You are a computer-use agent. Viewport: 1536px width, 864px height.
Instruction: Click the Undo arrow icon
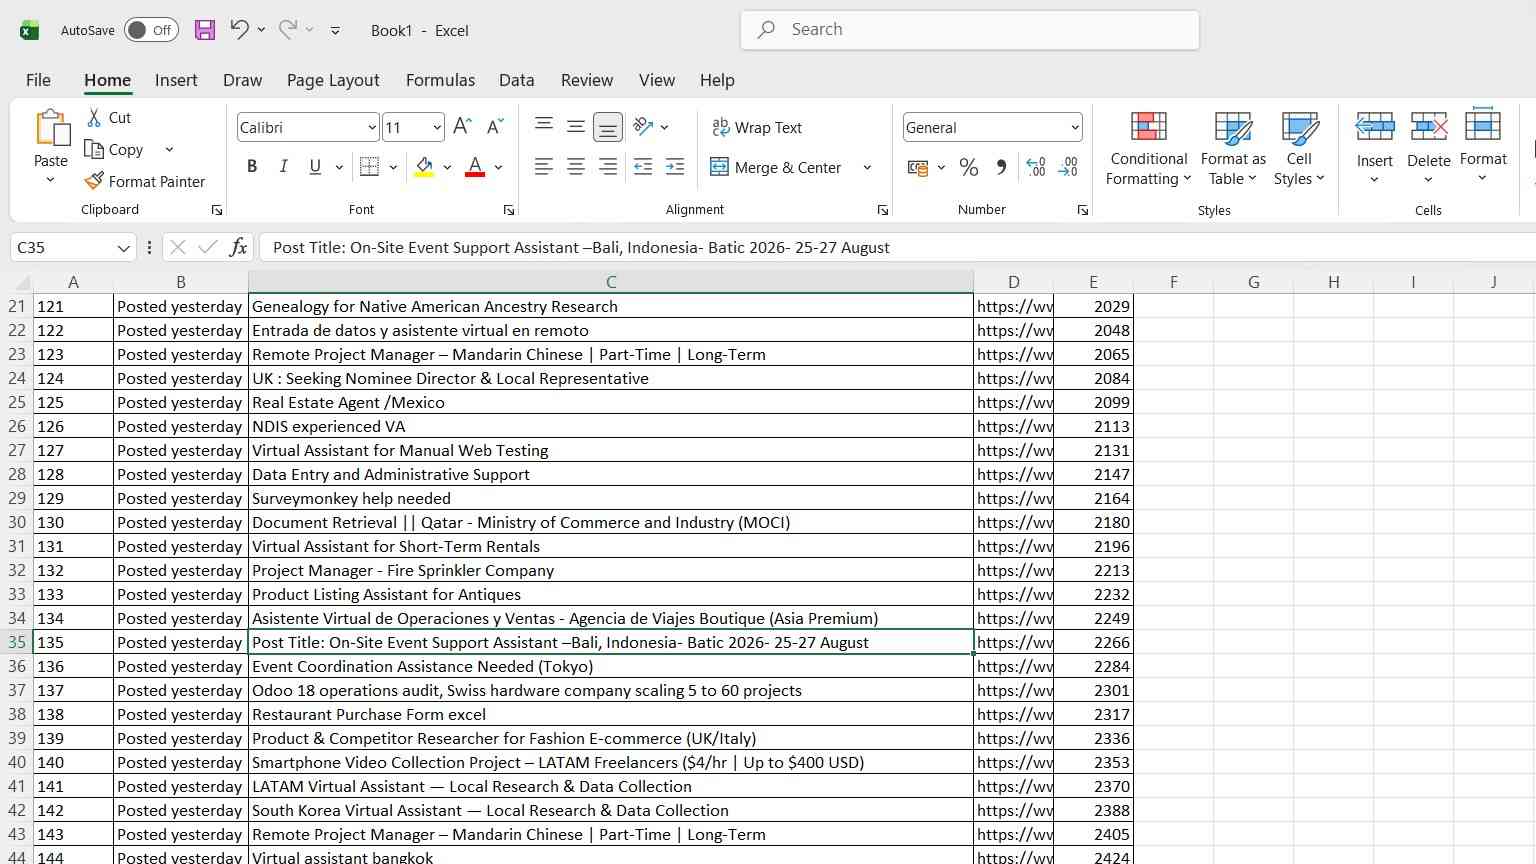click(239, 29)
